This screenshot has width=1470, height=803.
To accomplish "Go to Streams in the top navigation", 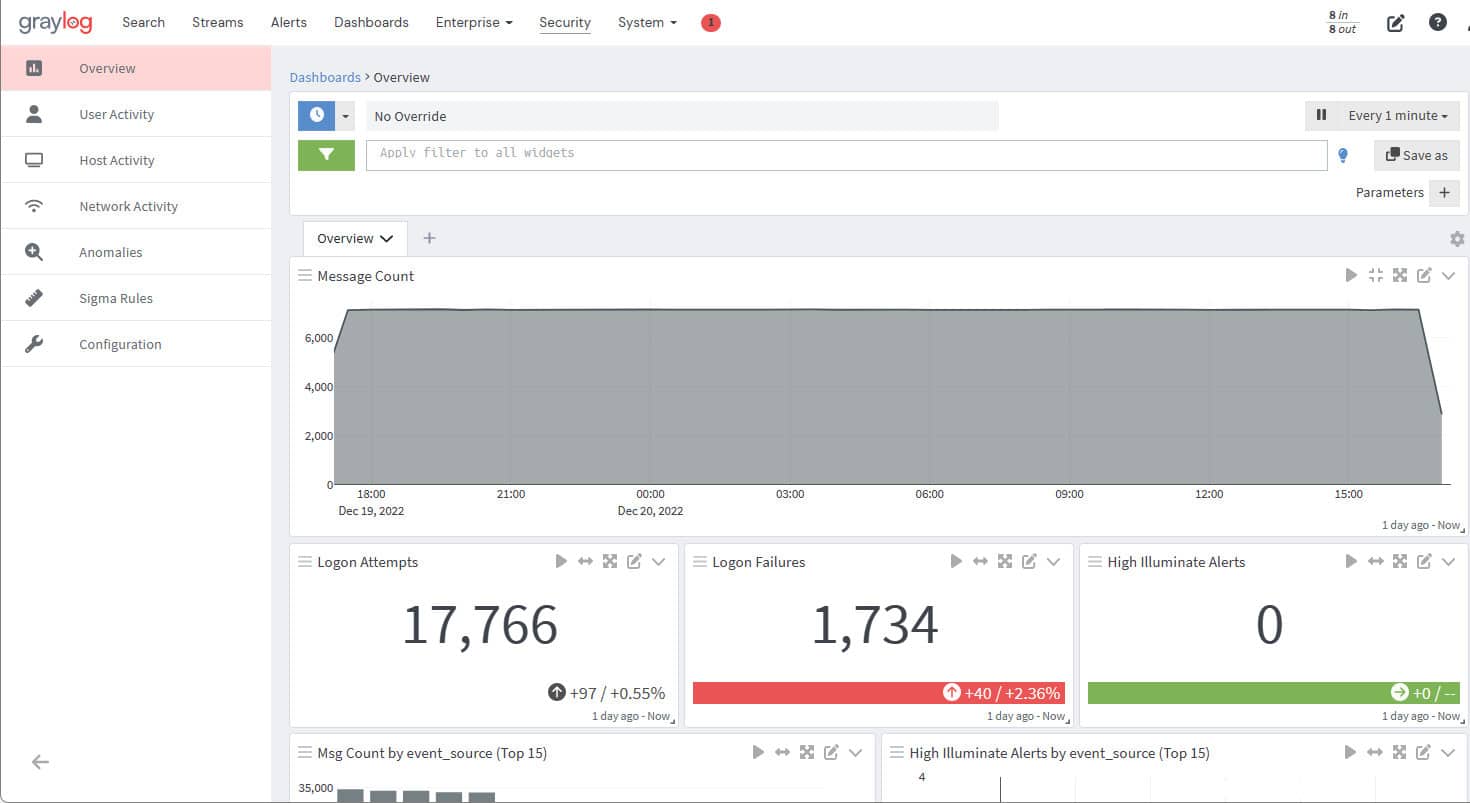I will click(x=217, y=22).
